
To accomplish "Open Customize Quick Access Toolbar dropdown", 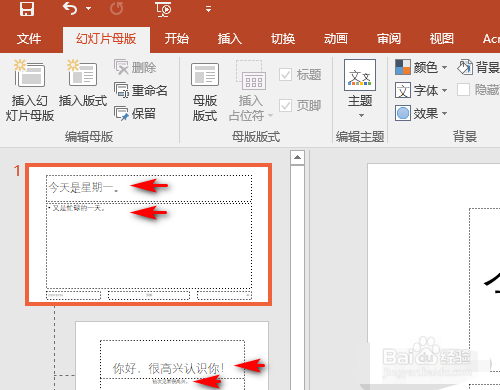I will [x=208, y=9].
